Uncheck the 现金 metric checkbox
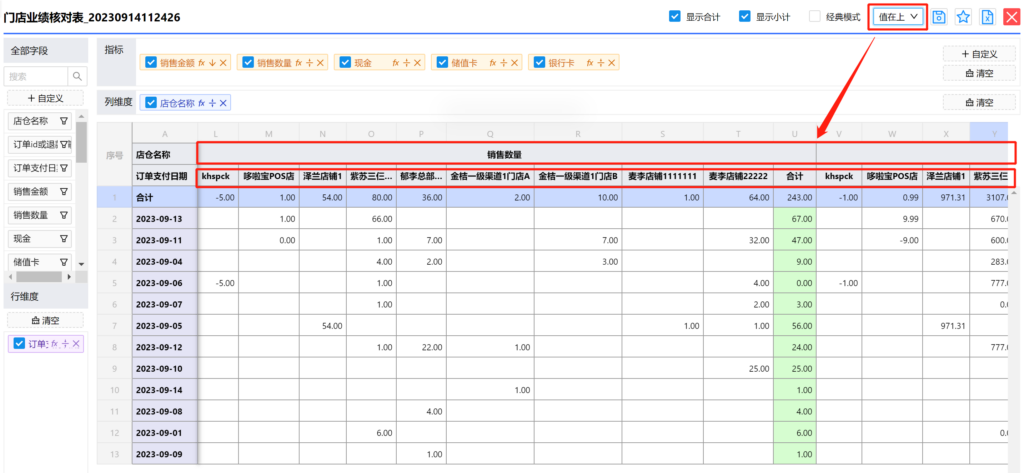1024x473 pixels. [x=345, y=63]
